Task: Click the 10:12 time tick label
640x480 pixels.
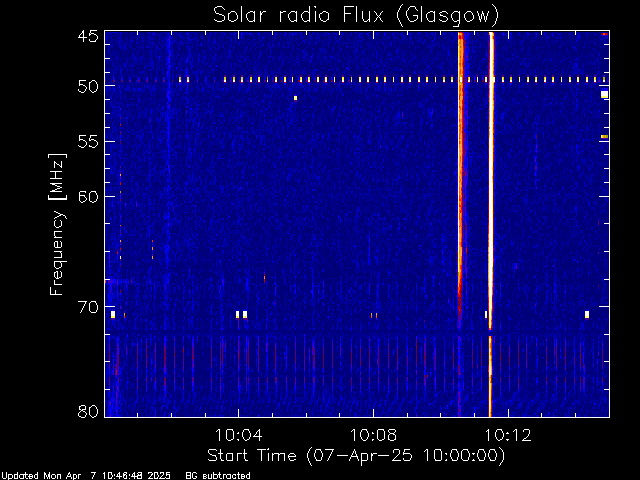Action: (x=508, y=435)
